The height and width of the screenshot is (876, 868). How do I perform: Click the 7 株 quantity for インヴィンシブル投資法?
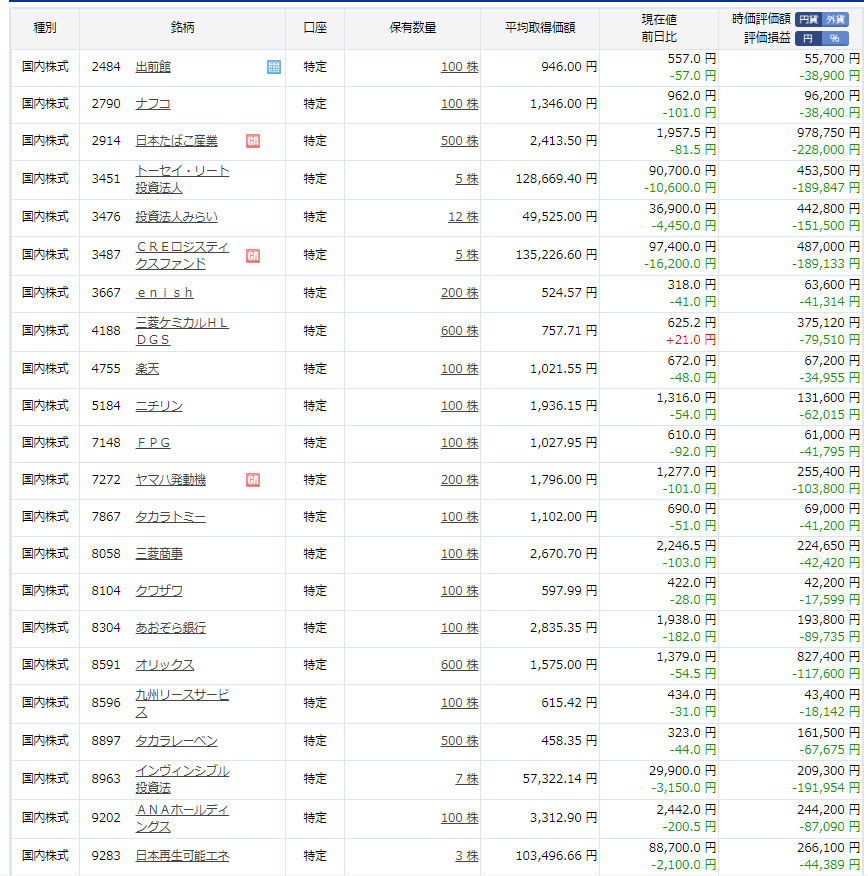pyautogui.click(x=467, y=779)
